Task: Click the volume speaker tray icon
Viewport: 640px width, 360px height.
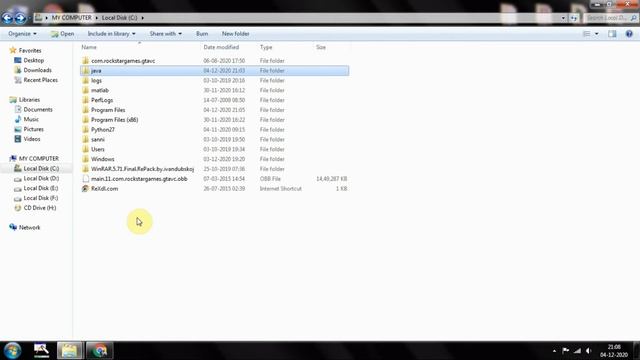Action: [x=589, y=351]
